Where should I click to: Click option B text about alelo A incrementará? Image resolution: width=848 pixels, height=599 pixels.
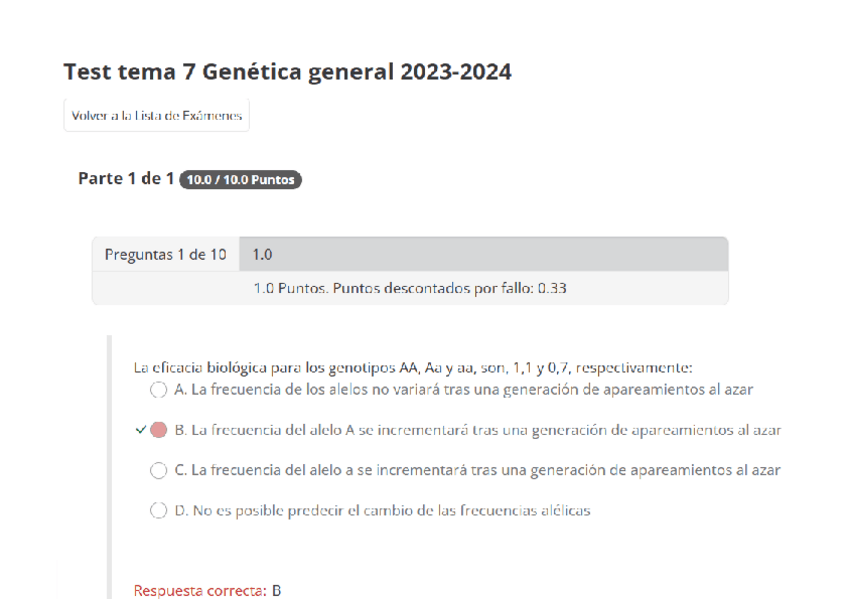pos(478,430)
